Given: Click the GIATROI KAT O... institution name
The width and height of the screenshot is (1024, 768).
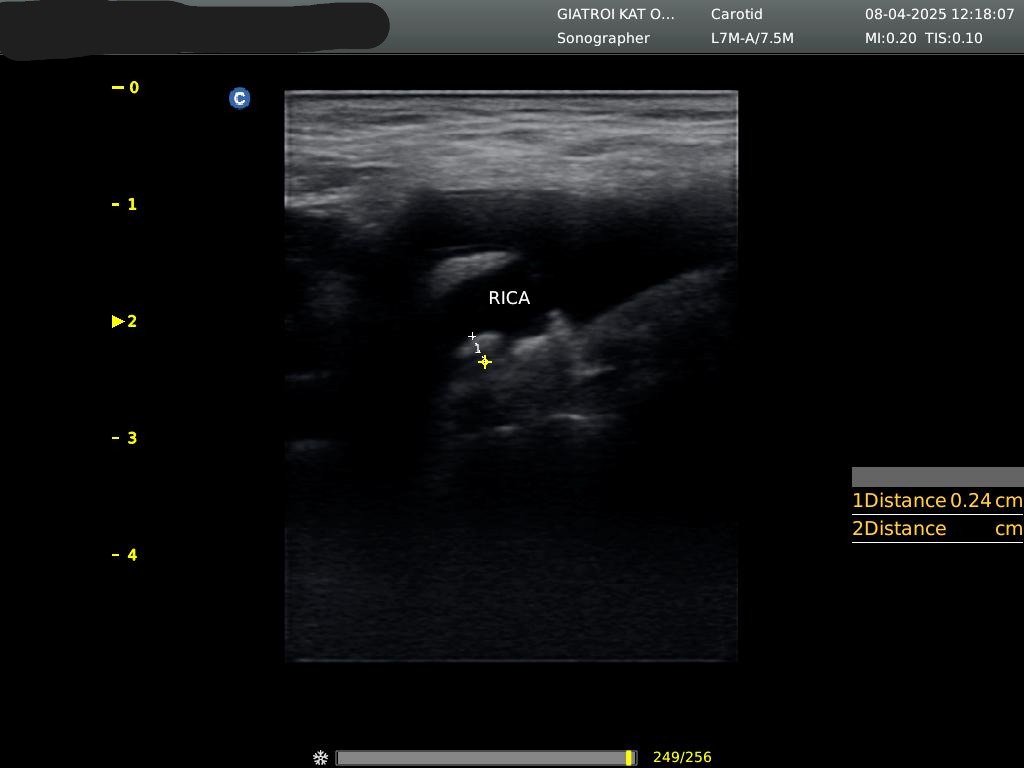Looking at the screenshot, I should [615, 14].
